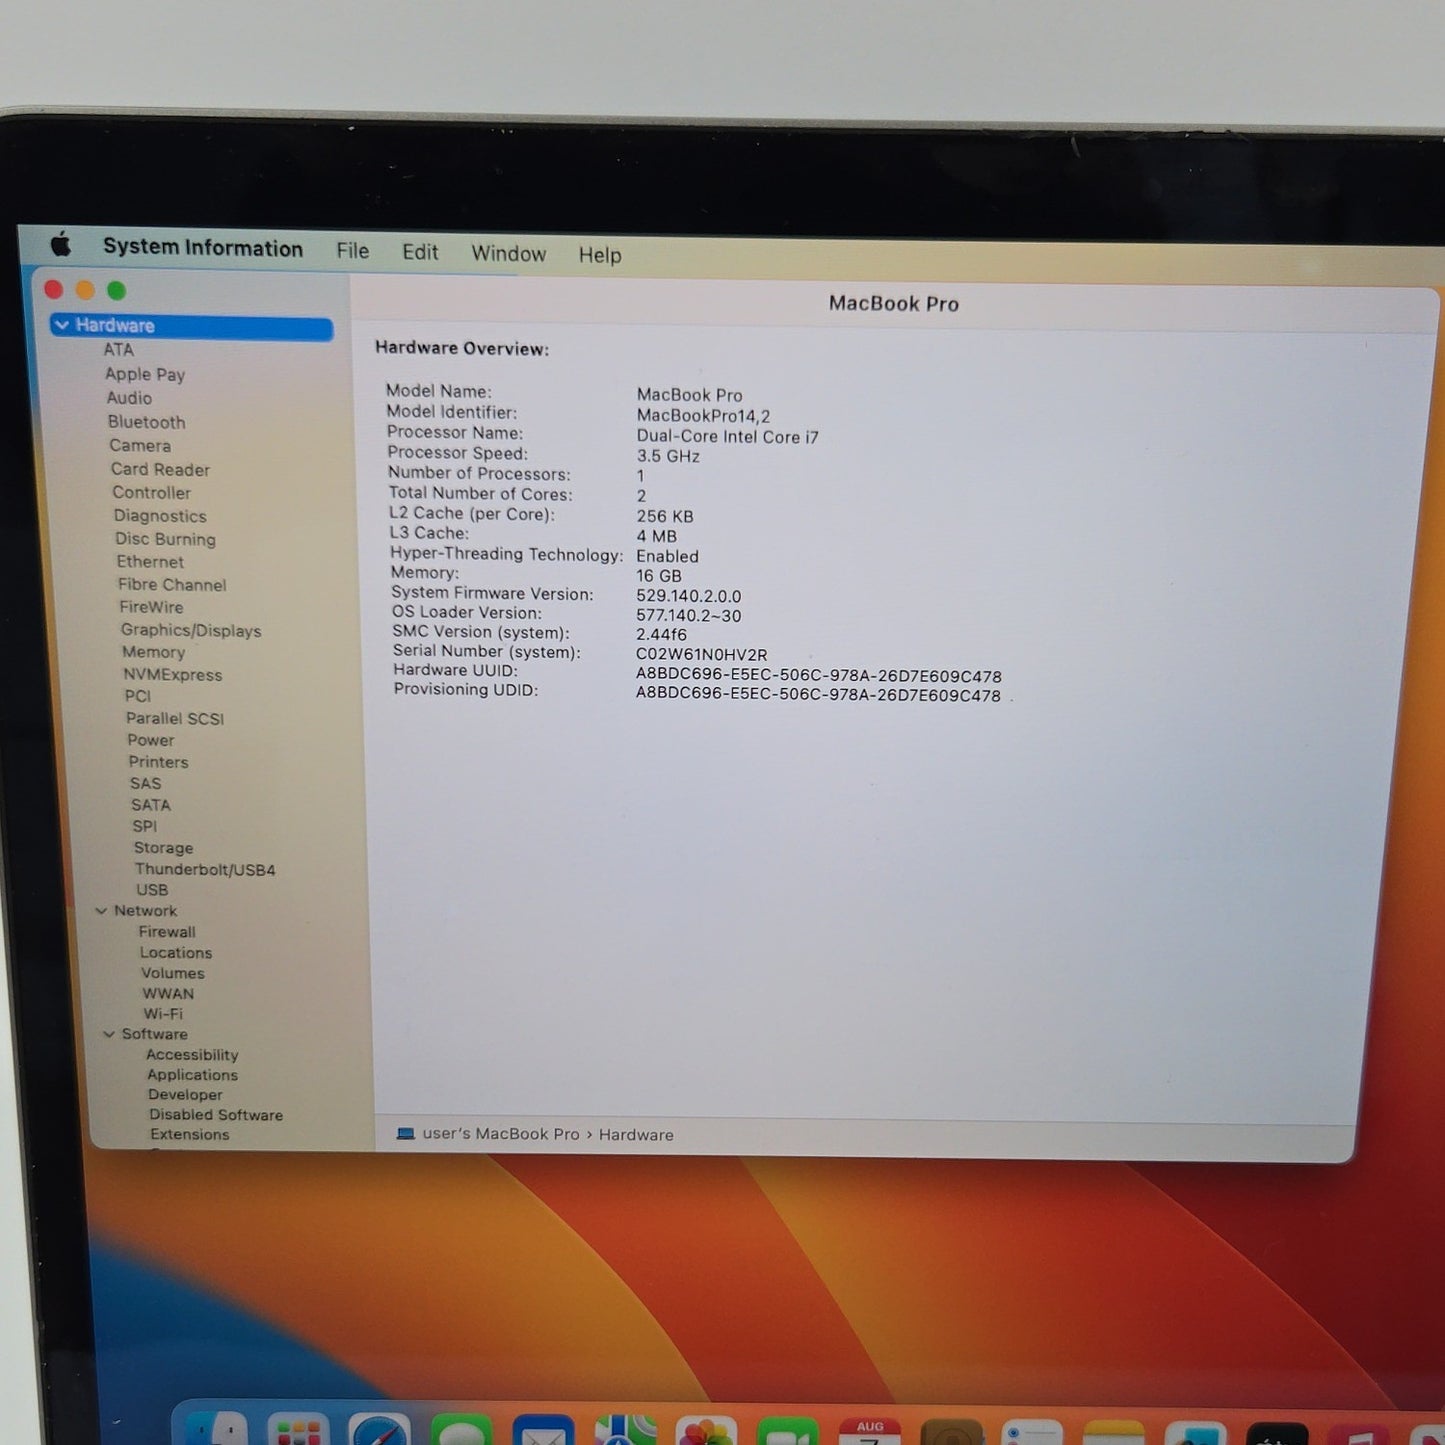
Task: Select ATA in the sidebar
Action: [x=118, y=349]
